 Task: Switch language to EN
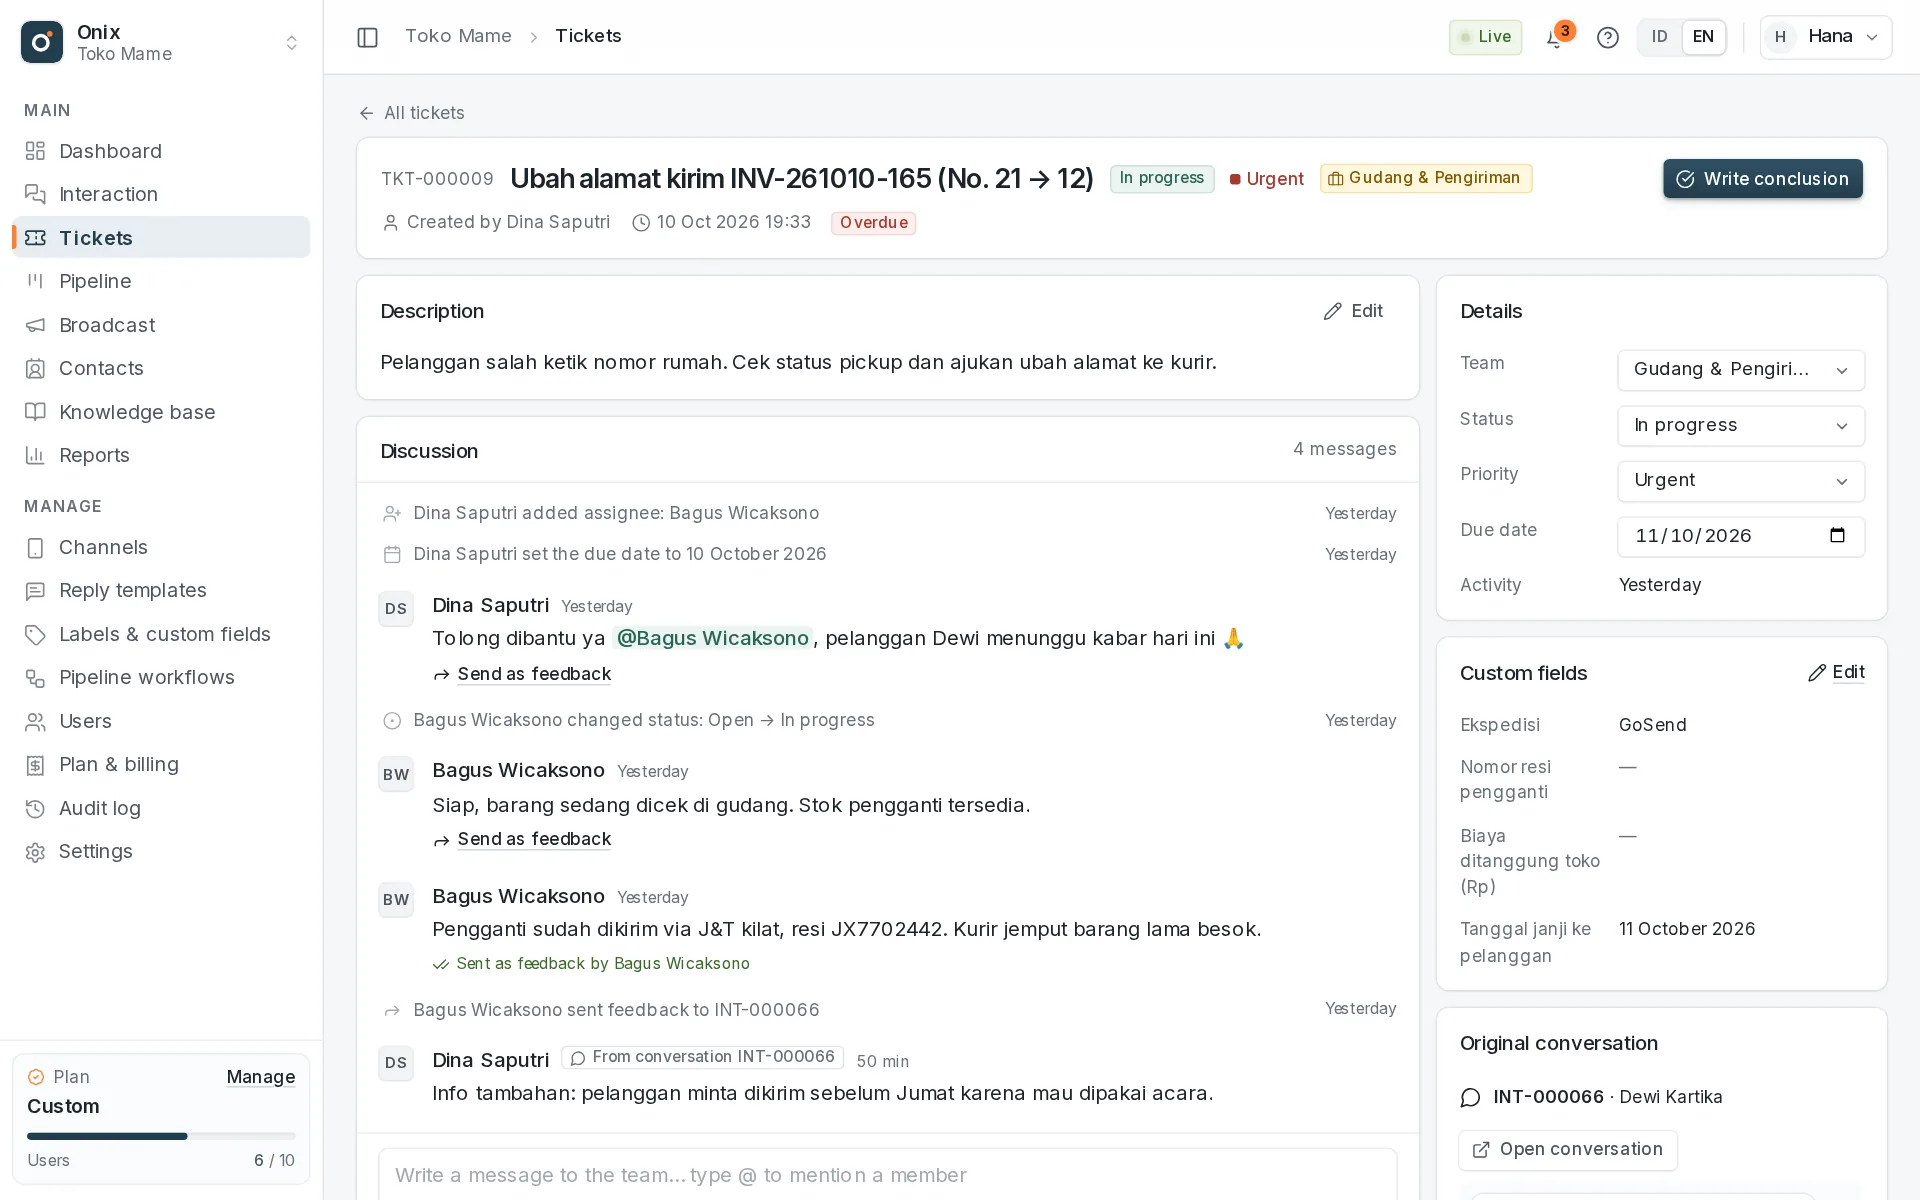(1703, 37)
